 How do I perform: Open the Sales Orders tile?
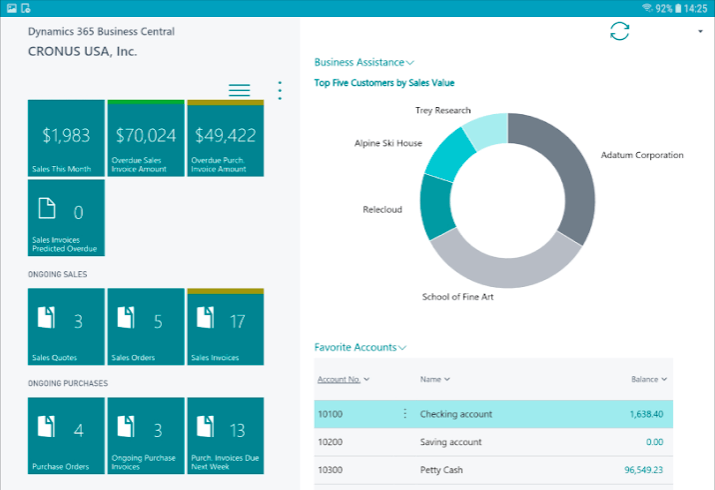coord(146,326)
